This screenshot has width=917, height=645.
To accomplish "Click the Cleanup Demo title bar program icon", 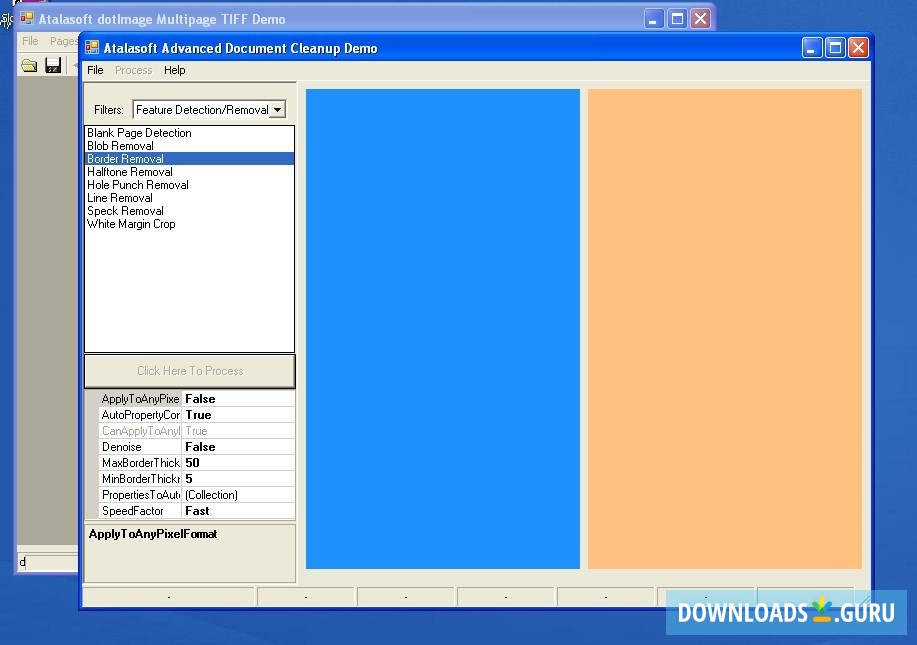I will 91,47.
